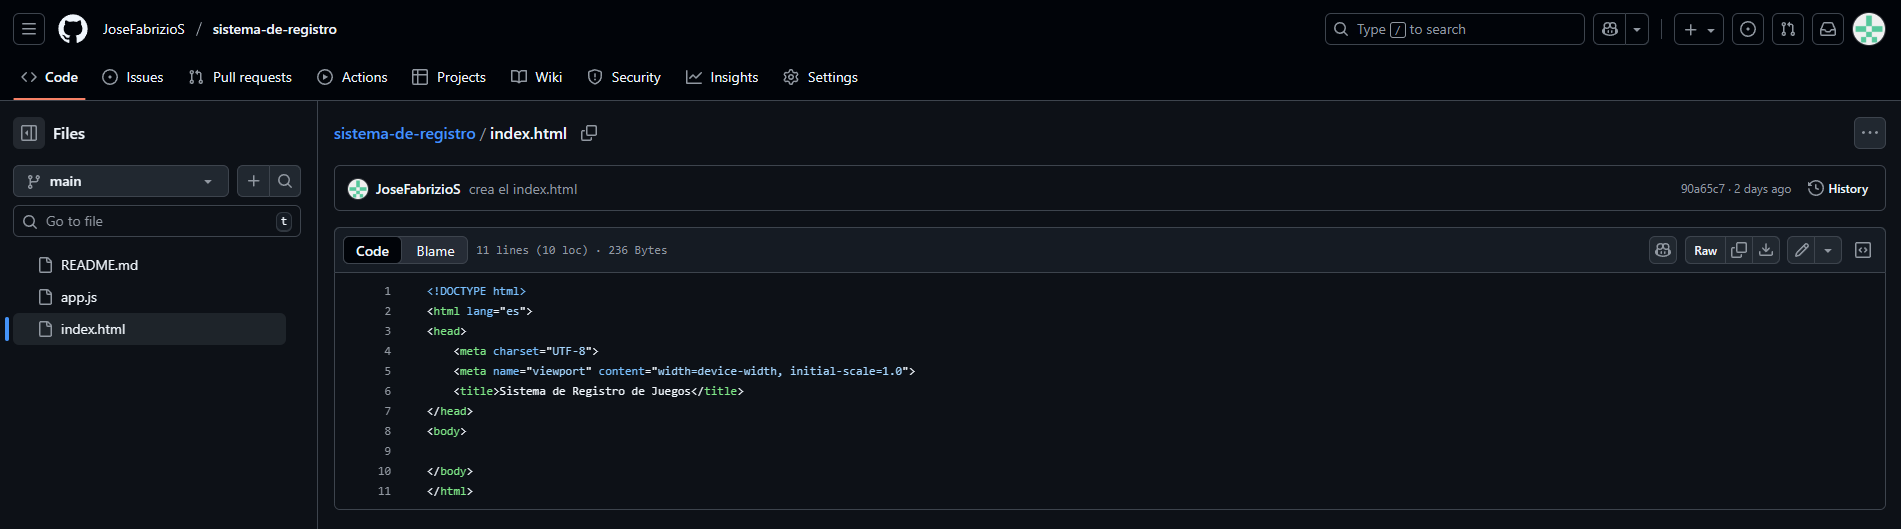Open sistema-de-registro breadcrumb link
This screenshot has height=529, width=1901.
pos(404,133)
